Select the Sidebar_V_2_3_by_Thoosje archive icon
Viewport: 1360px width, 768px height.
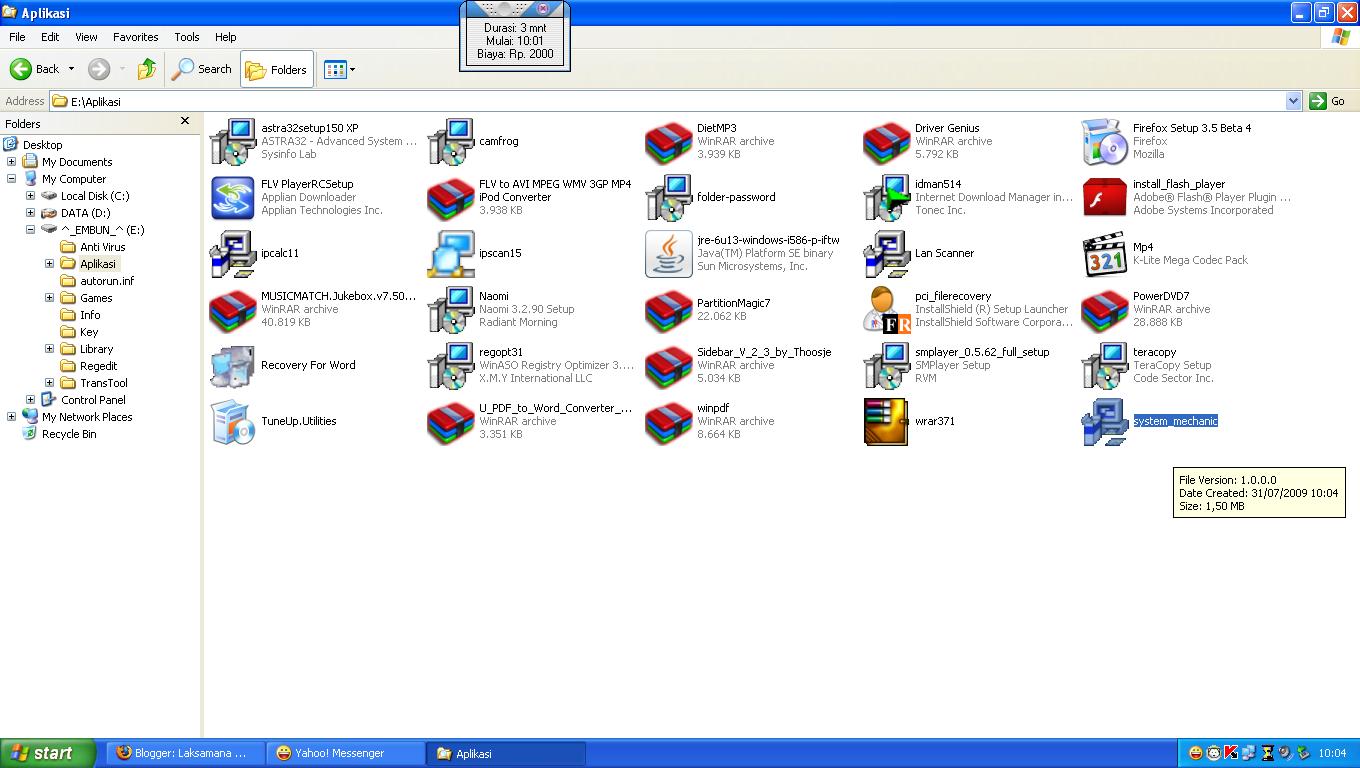[x=669, y=365]
